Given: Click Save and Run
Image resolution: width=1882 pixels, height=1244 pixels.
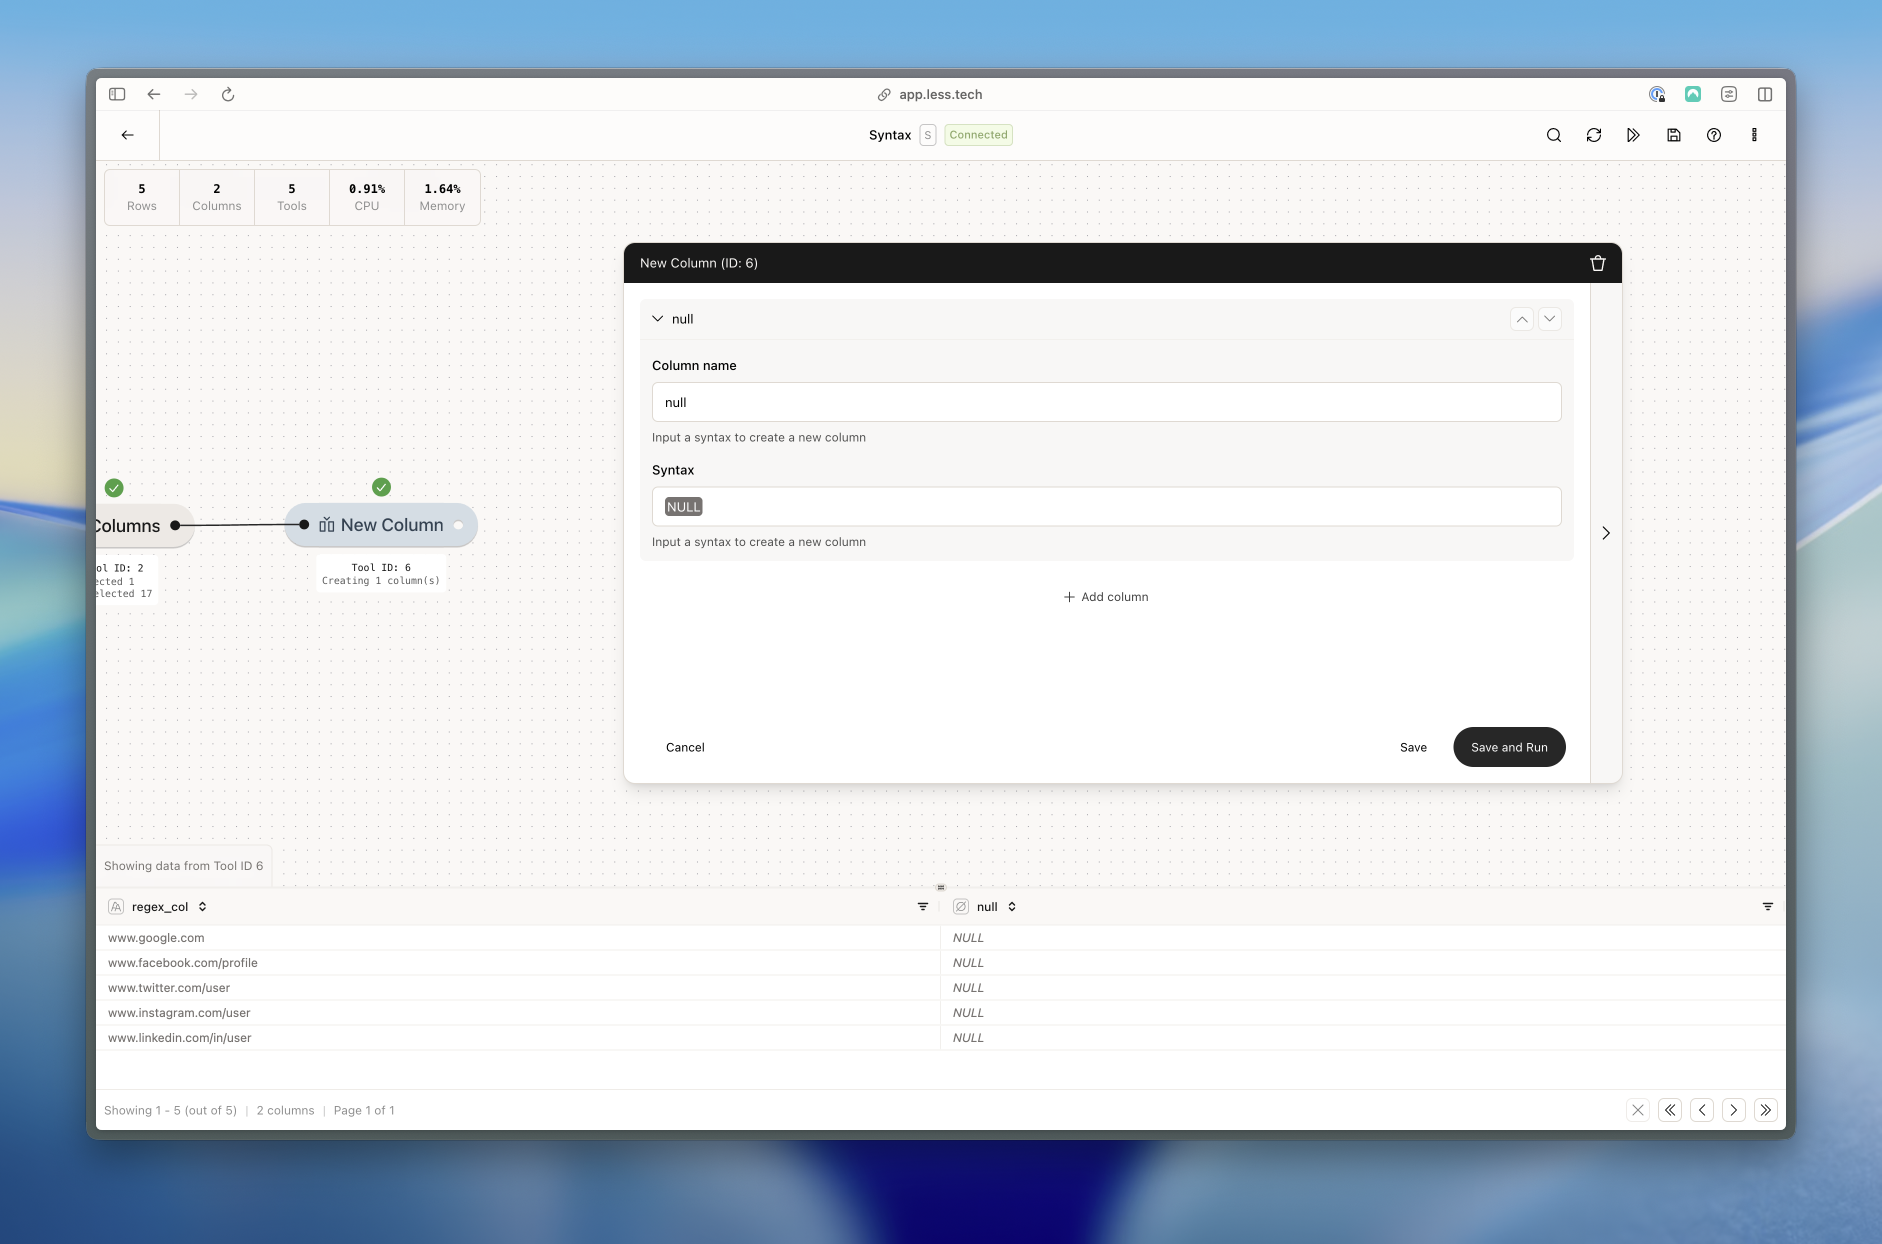Looking at the screenshot, I should [1509, 747].
